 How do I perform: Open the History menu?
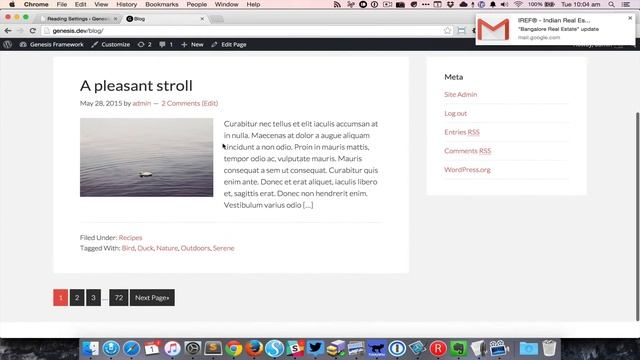(127, 4)
